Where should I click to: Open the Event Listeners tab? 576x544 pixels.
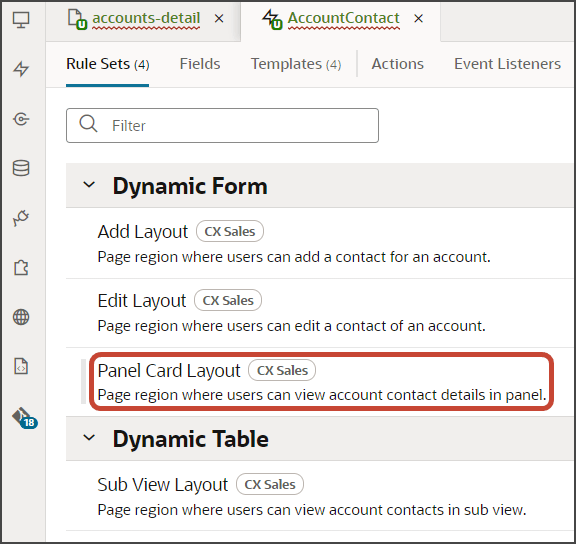coord(507,64)
